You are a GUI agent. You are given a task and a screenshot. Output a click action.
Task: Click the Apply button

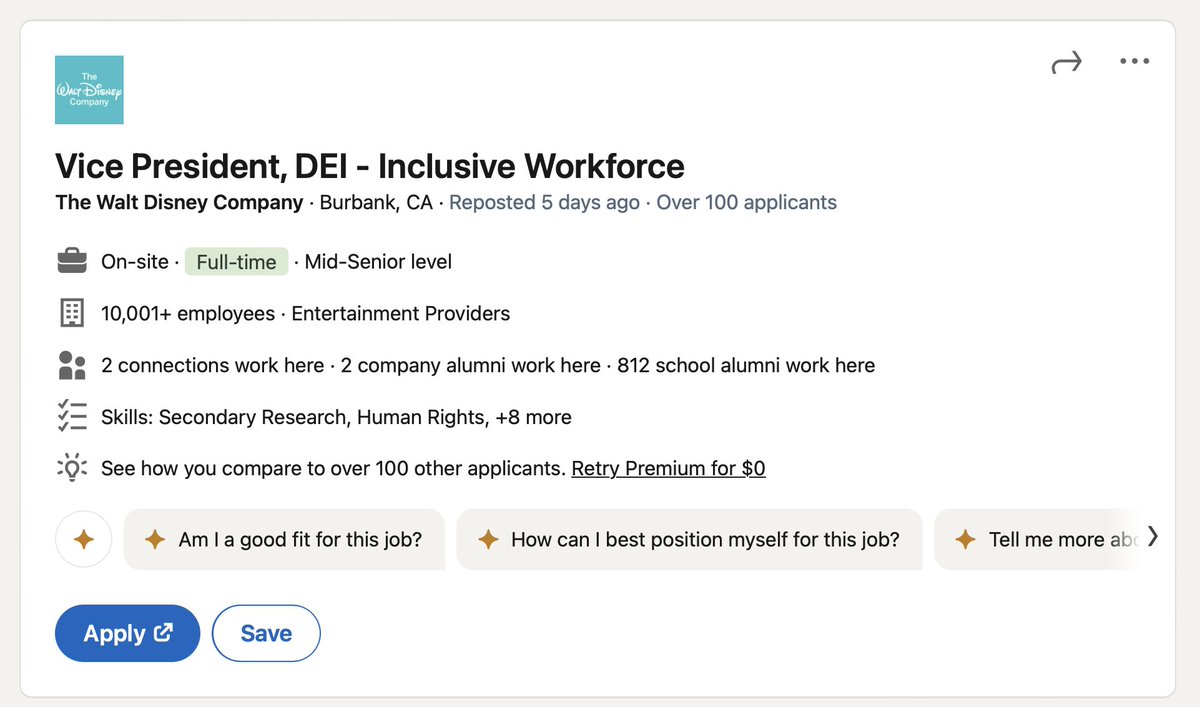(128, 633)
